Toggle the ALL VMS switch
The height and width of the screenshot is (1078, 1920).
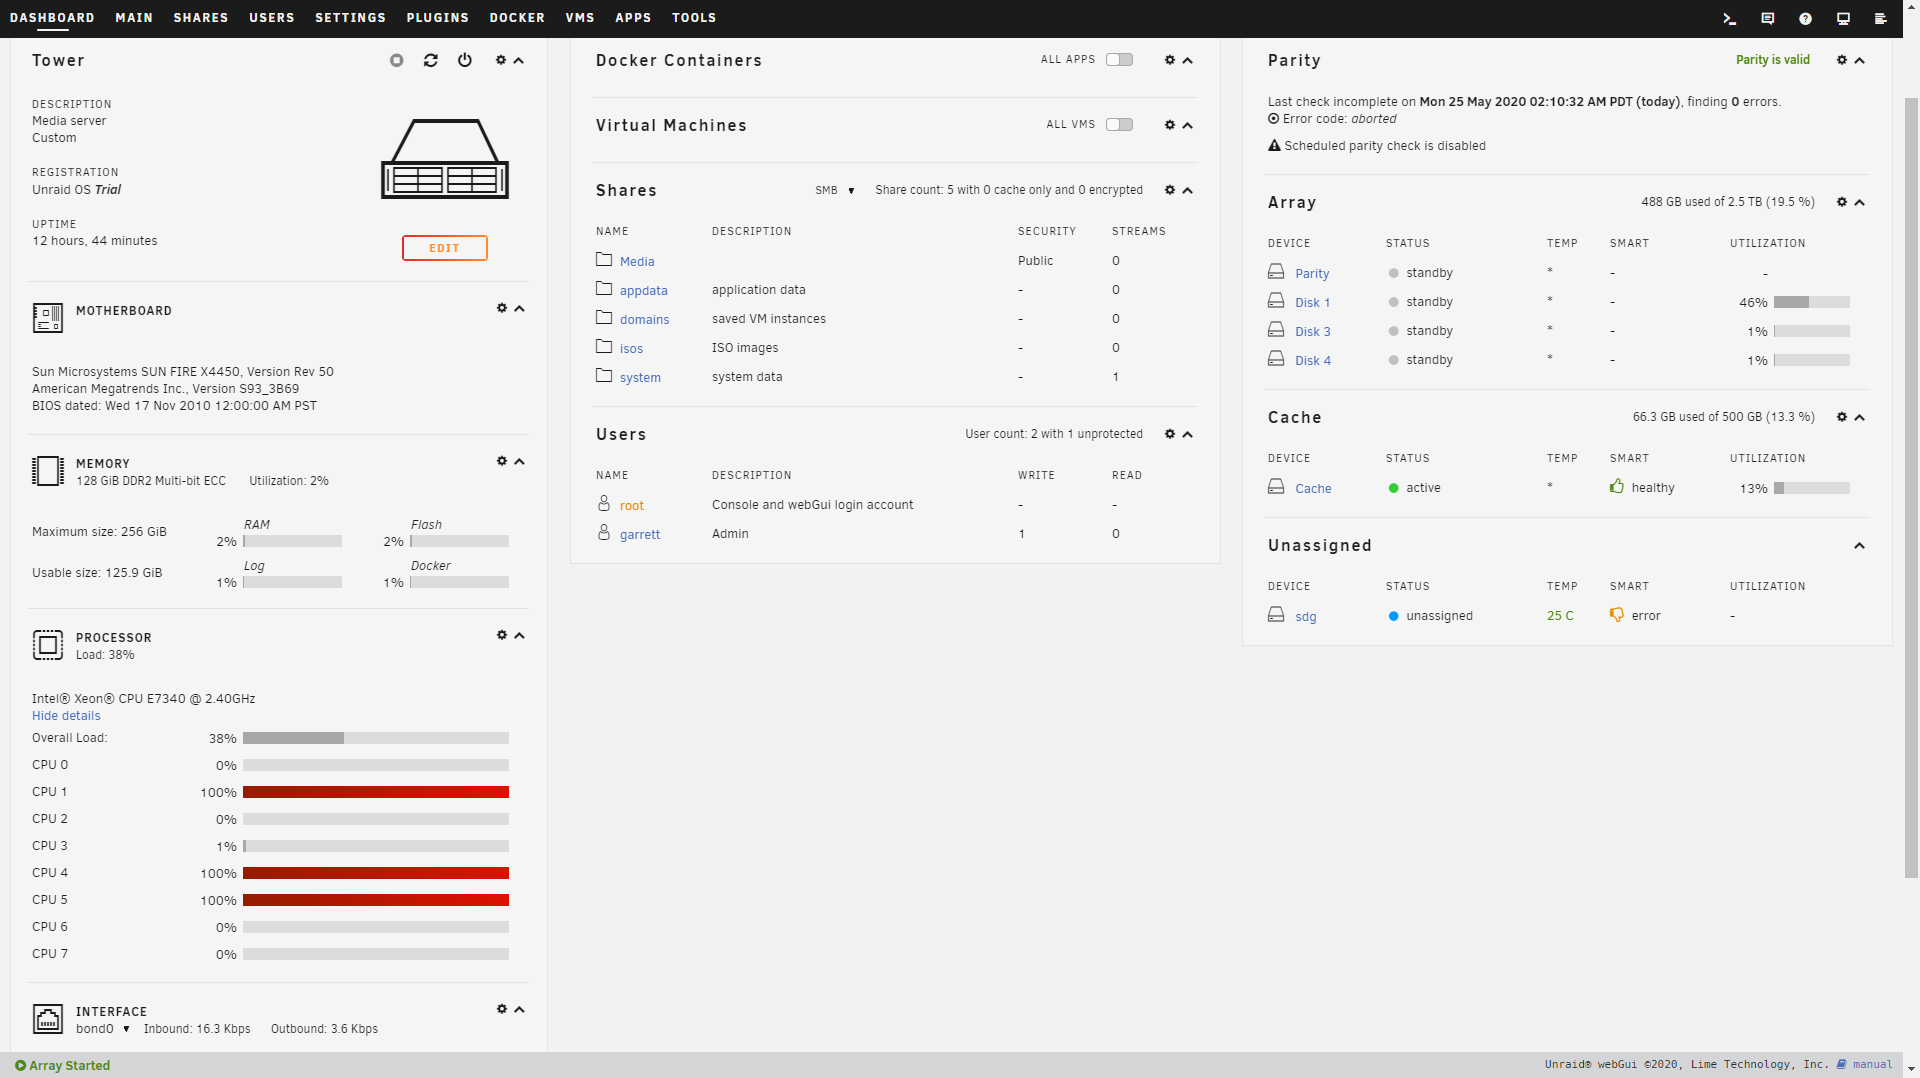pyautogui.click(x=1119, y=125)
